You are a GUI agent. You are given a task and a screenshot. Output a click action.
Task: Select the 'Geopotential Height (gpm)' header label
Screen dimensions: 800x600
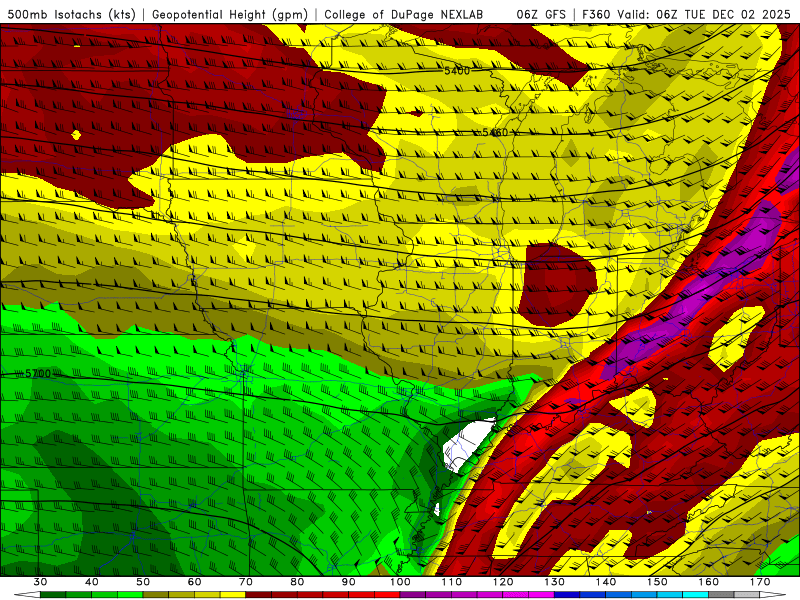pos(230,15)
